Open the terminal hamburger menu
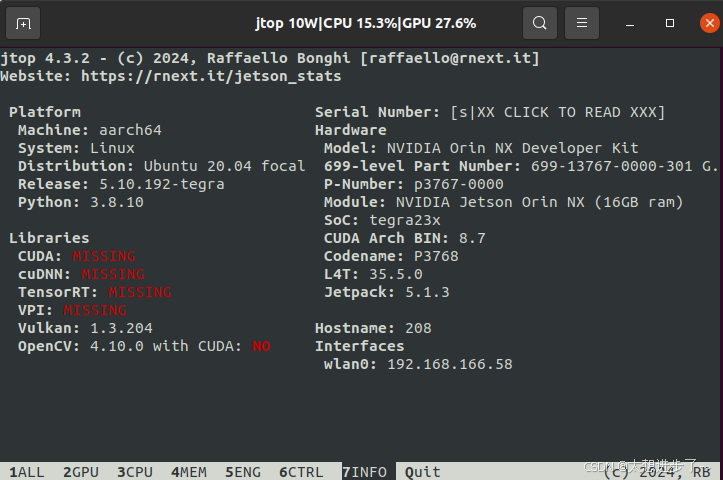The image size is (723, 480). click(x=582, y=23)
